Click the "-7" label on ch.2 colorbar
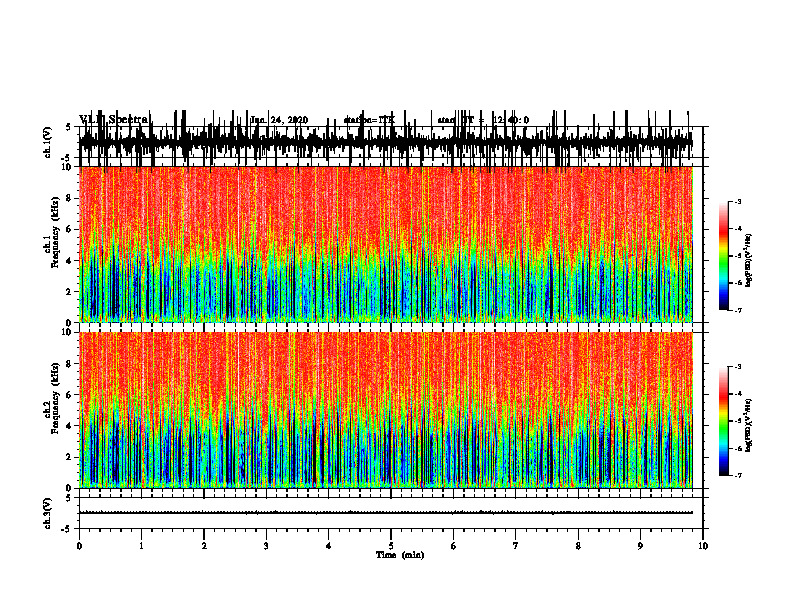 (x=738, y=475)
